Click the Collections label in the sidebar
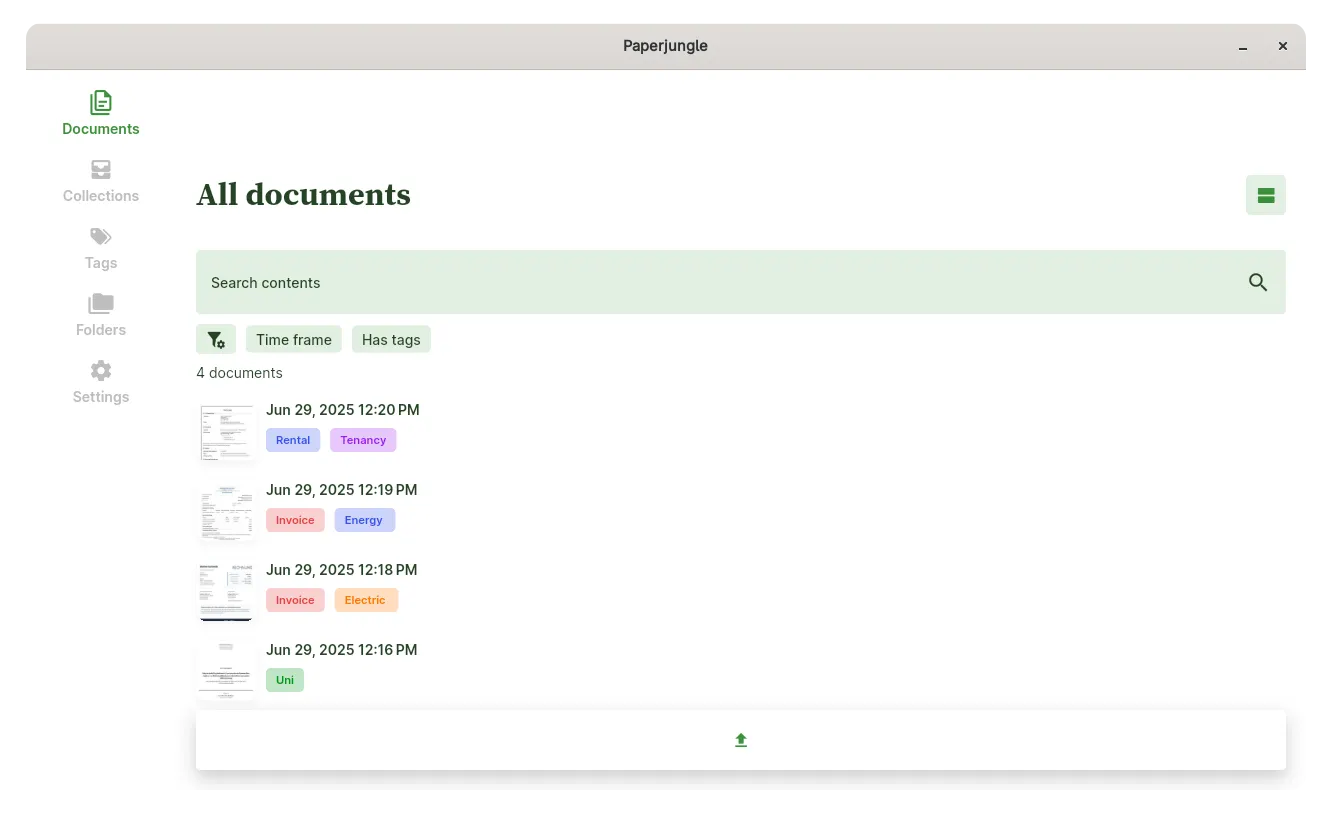This screenshot has height=819, width=1332. click(101, 196)
